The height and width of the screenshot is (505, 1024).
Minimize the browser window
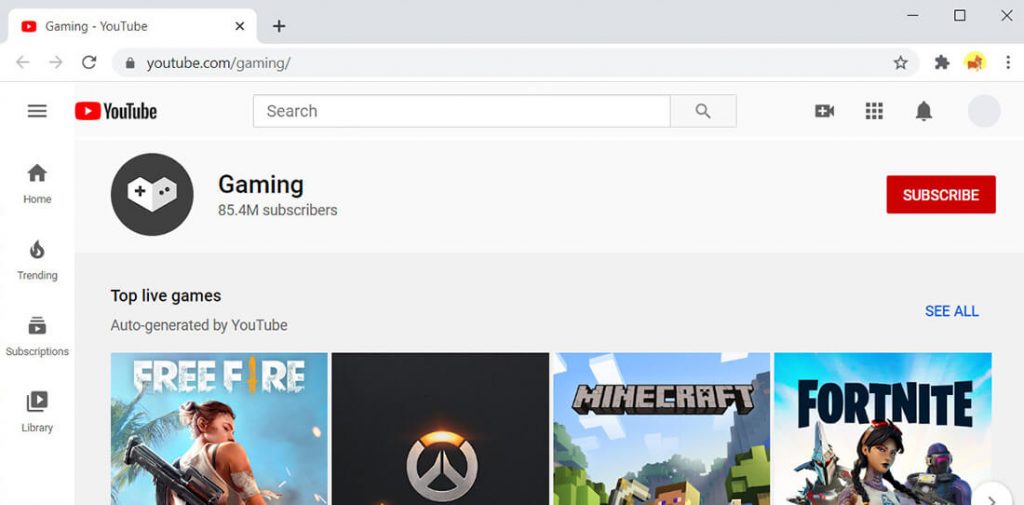(913, 16)
